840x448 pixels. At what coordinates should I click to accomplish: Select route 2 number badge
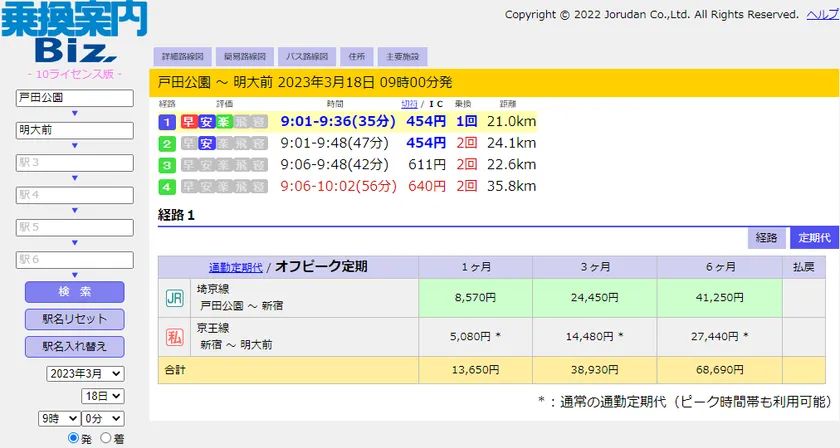167,143
